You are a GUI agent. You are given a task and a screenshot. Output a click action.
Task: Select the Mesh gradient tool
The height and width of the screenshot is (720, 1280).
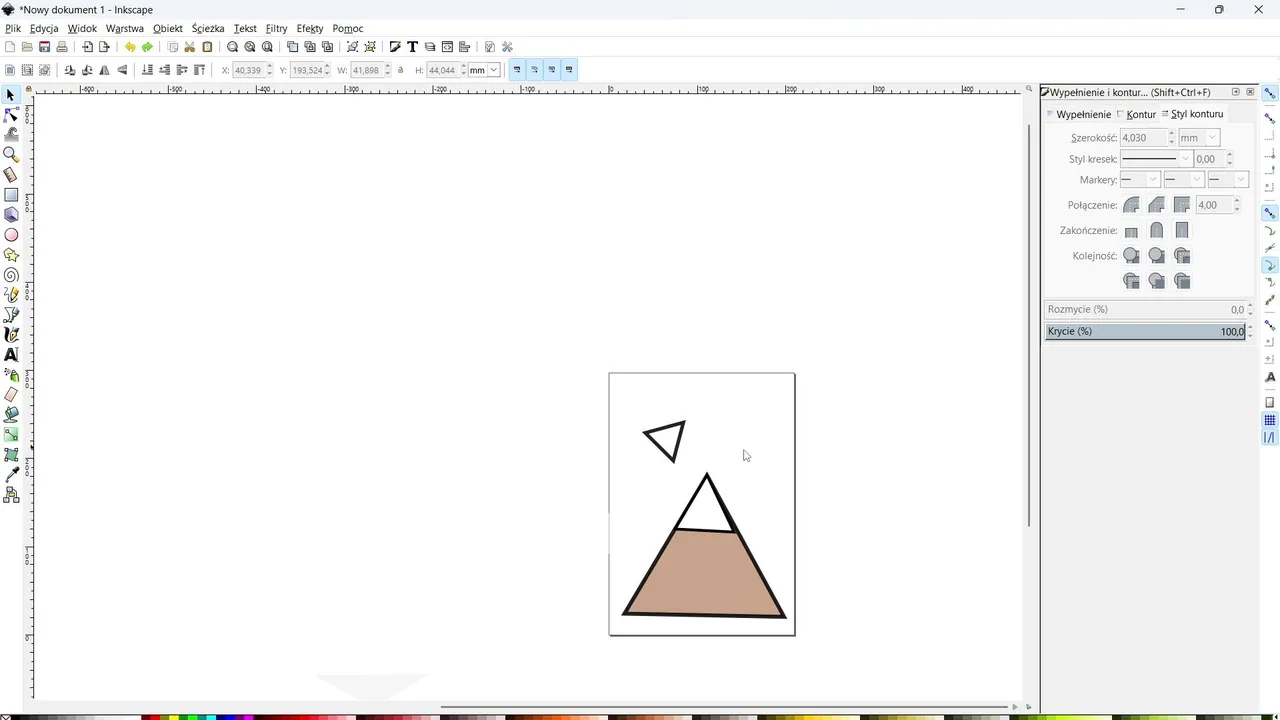(x=11, y=455)
